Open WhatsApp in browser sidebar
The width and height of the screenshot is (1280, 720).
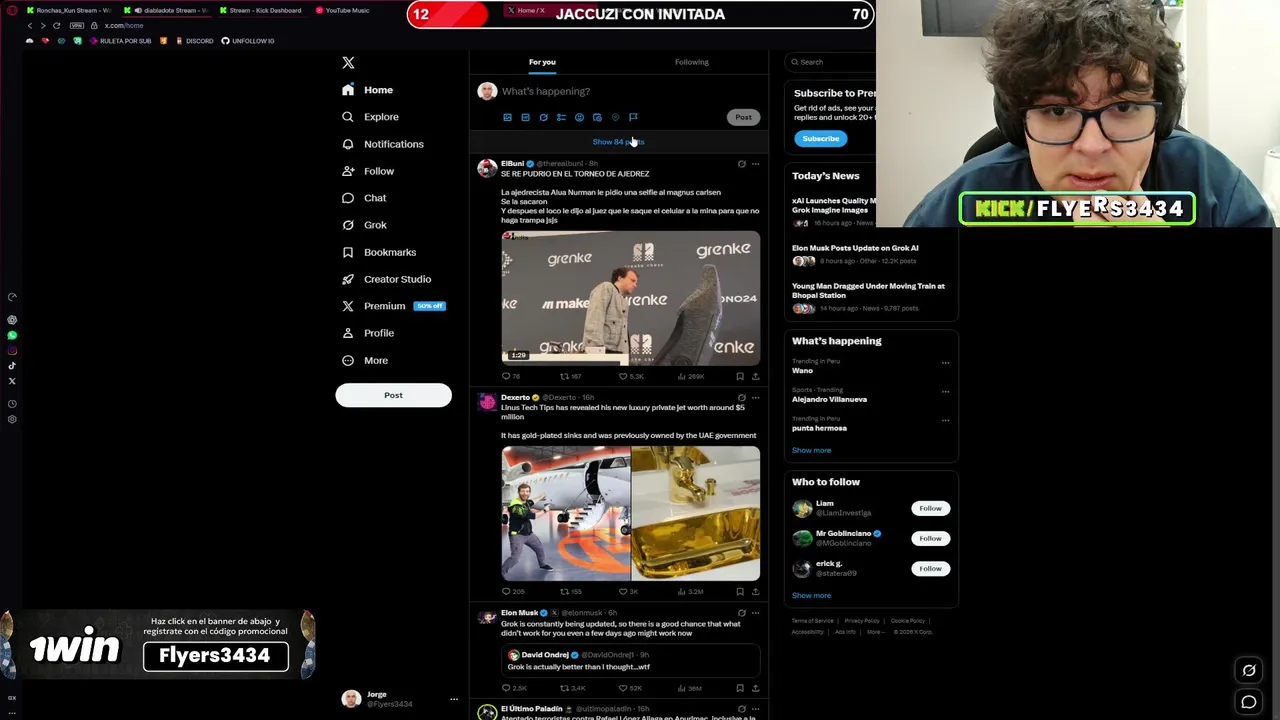(x=12, y=335)
